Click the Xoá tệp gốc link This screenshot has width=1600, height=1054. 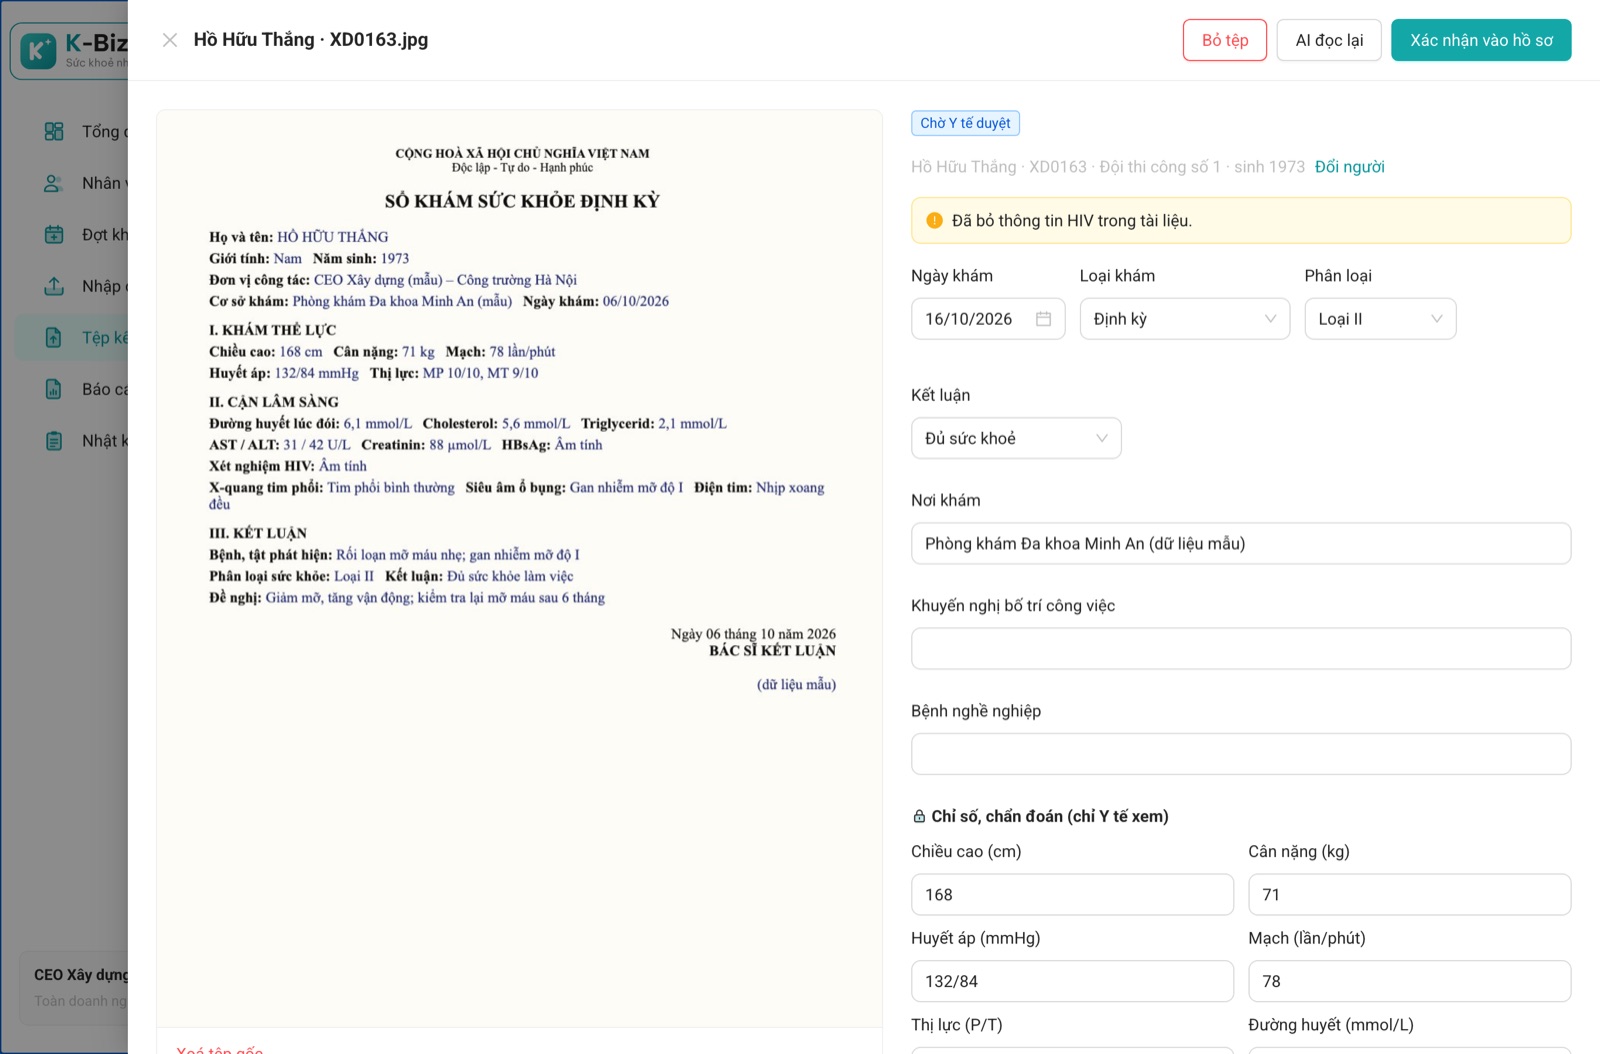coord(219,1050)
